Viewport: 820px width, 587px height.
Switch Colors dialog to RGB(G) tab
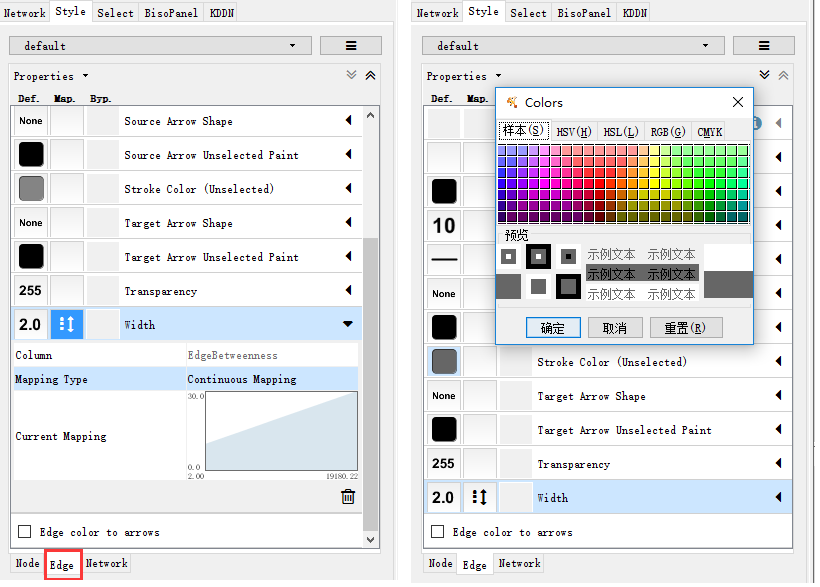668,132
